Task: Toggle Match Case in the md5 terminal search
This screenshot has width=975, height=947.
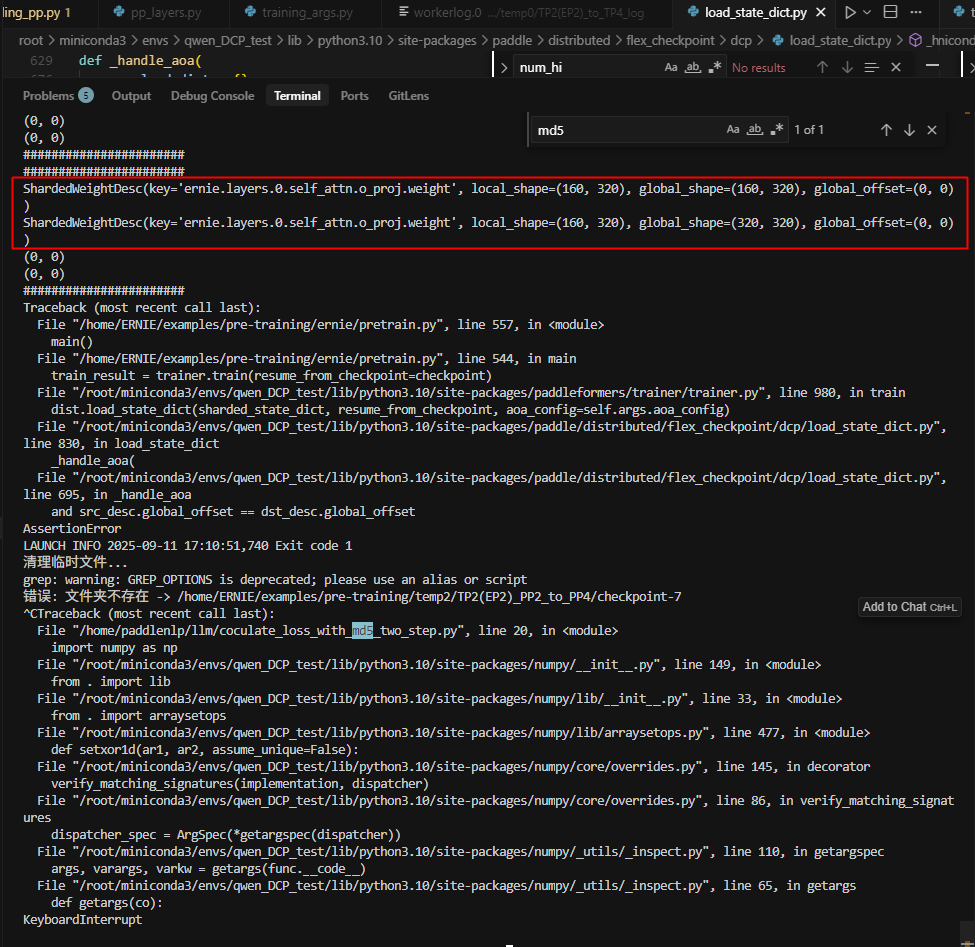Action: 733,130
